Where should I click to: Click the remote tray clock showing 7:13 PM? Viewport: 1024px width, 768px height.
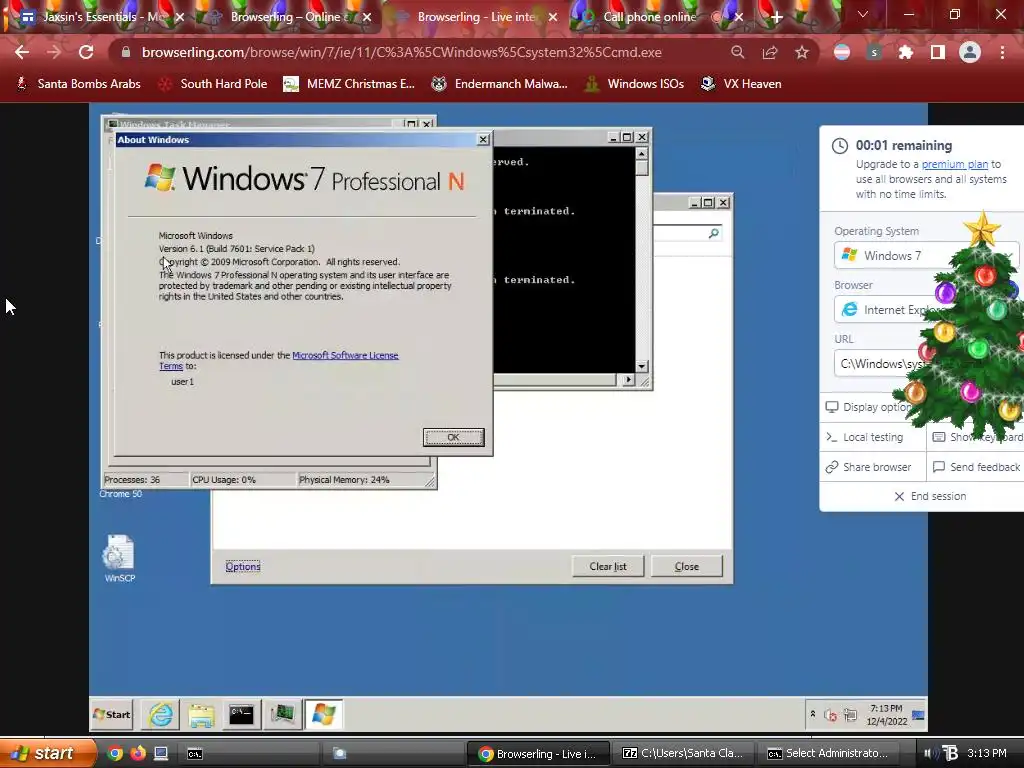[886, 714]
